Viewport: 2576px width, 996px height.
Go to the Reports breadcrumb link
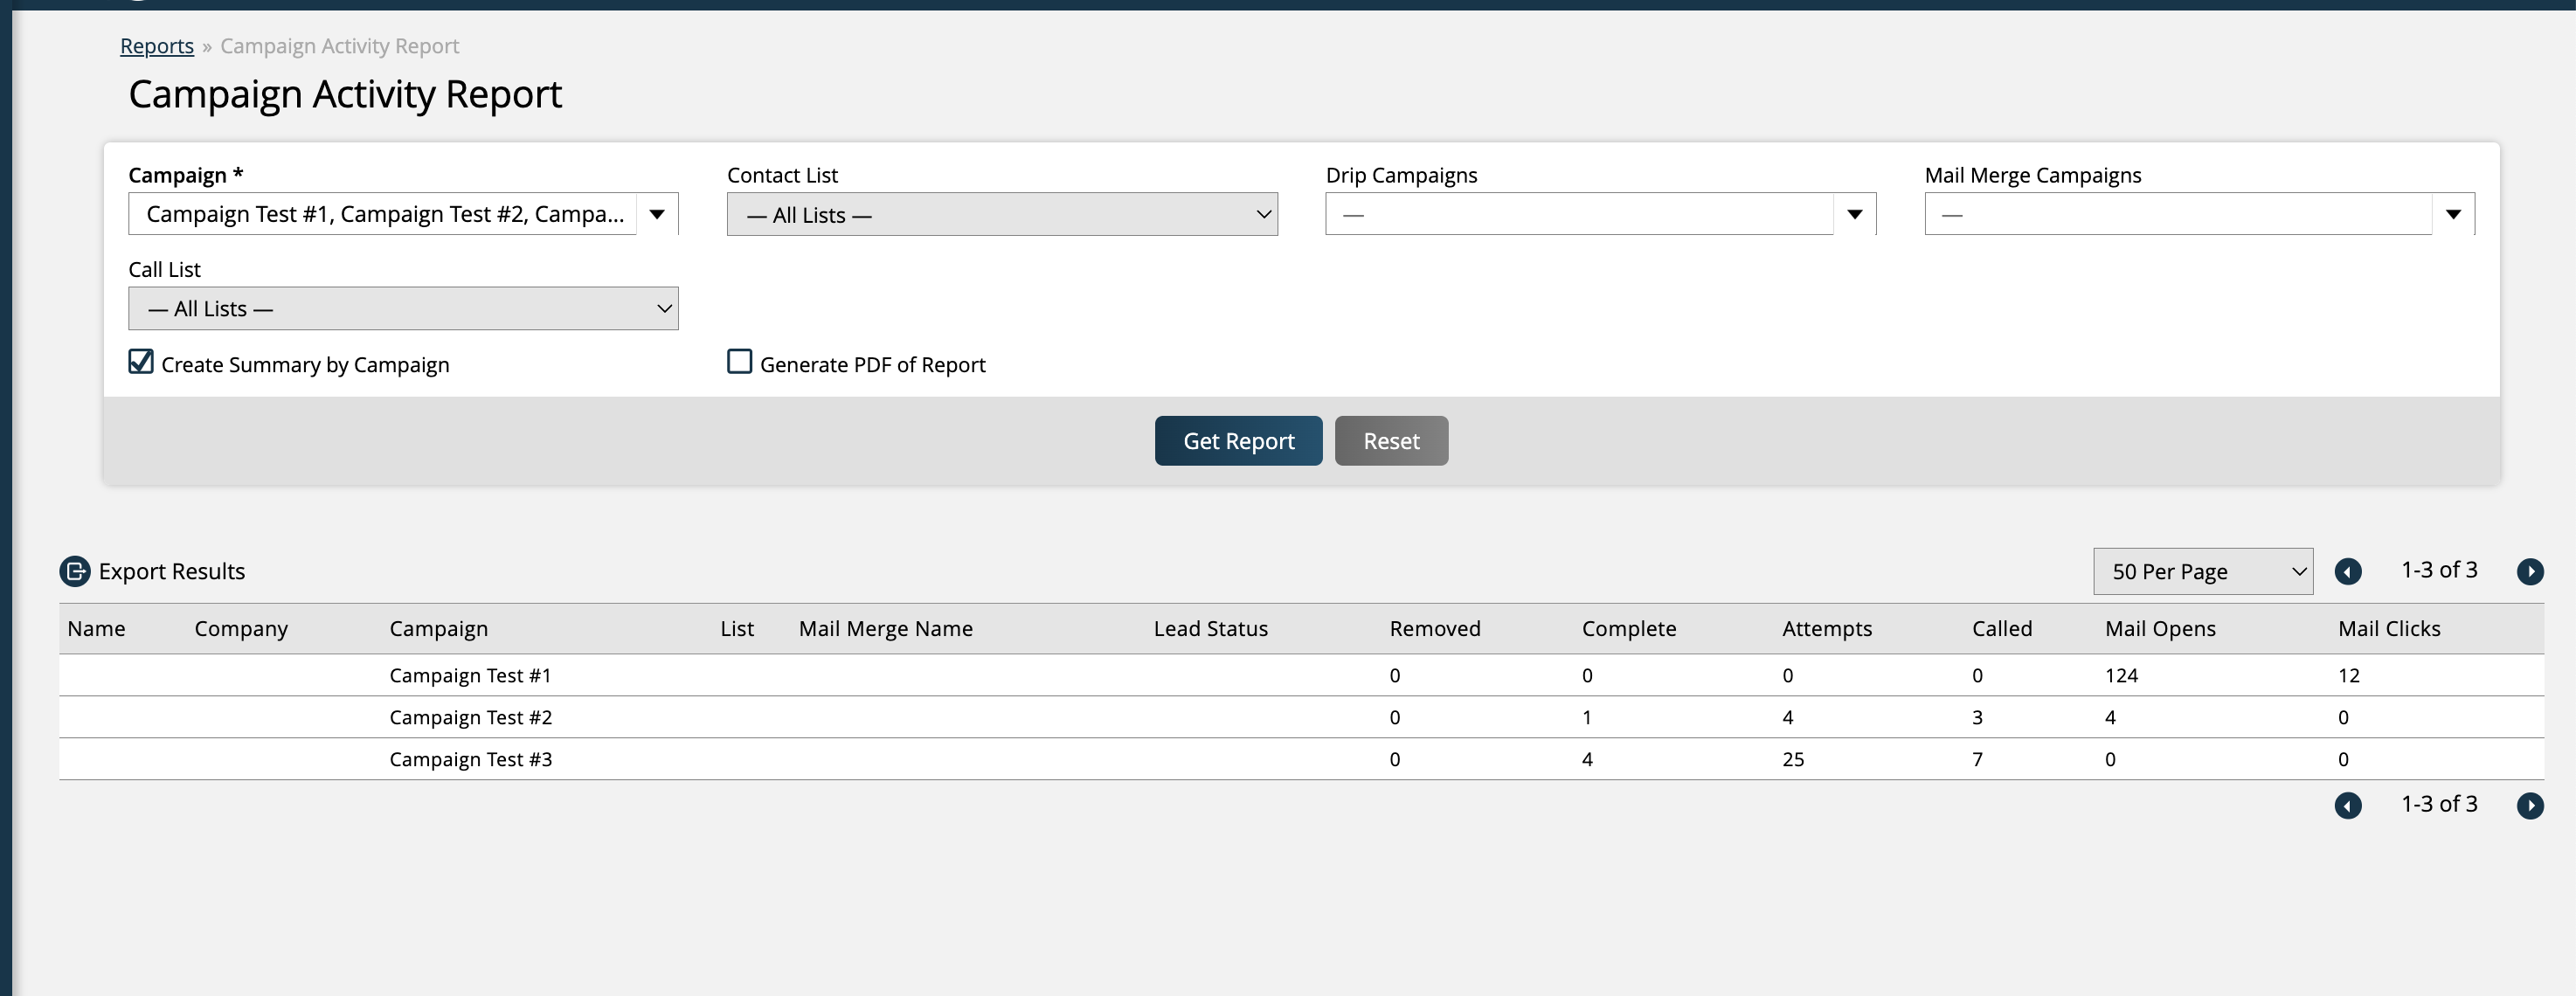(x=157, y=46)
